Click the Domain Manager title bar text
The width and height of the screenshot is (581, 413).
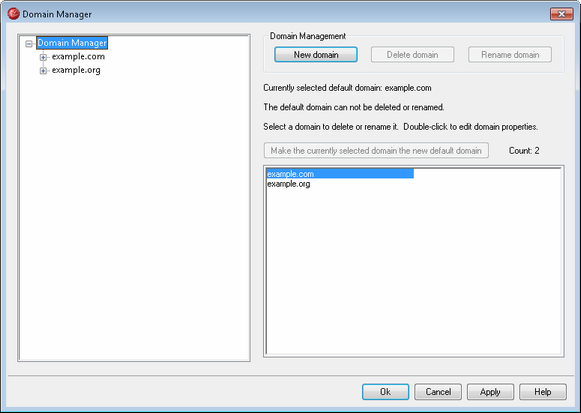point(57,14)
